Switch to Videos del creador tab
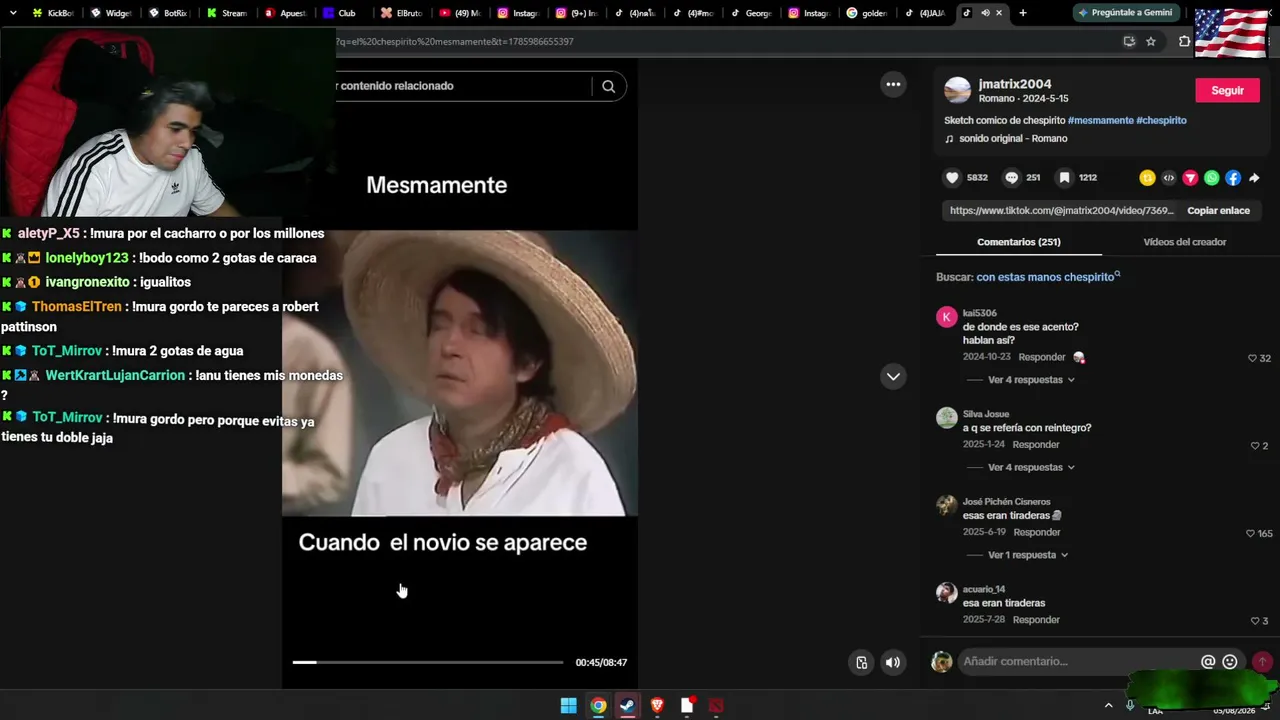This screenshot has width=1280, height=720. click(x=1185, y=242)
